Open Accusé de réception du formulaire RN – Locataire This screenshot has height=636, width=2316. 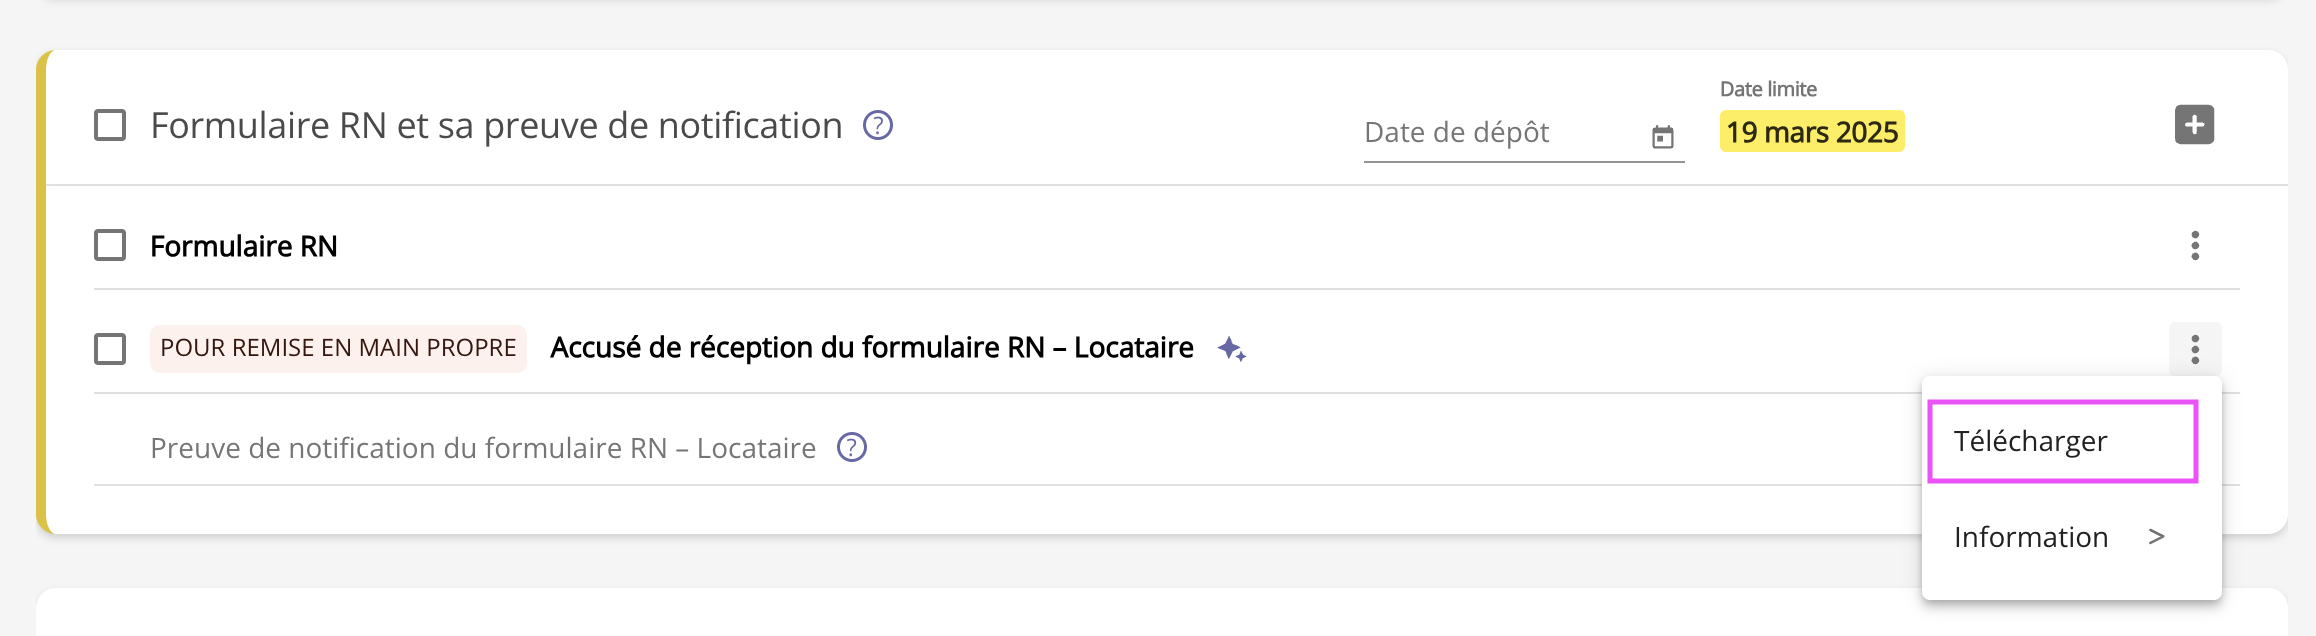tap(871, 348)
